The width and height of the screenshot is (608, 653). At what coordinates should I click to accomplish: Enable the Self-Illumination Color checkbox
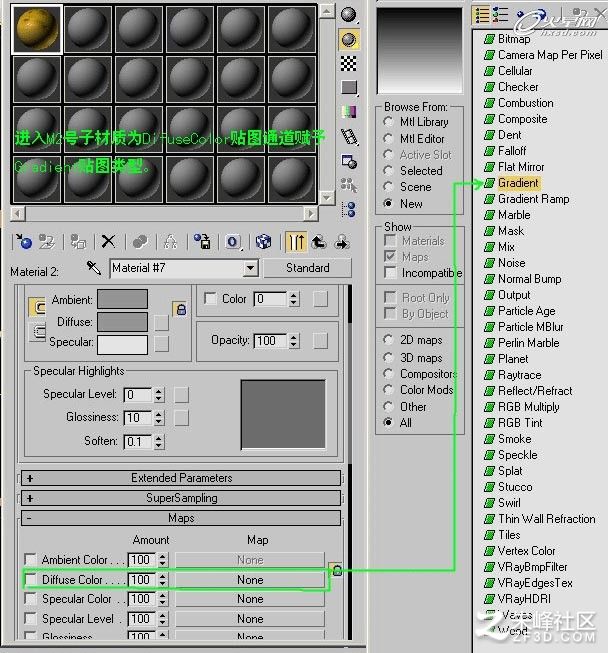(x=210, y=298)
